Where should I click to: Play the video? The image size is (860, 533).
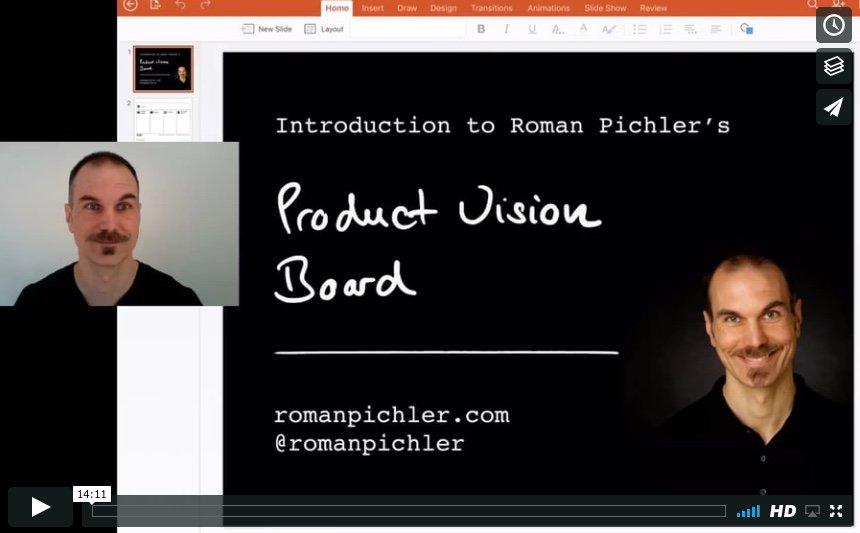pyautogui.click(x=40, y=507)
